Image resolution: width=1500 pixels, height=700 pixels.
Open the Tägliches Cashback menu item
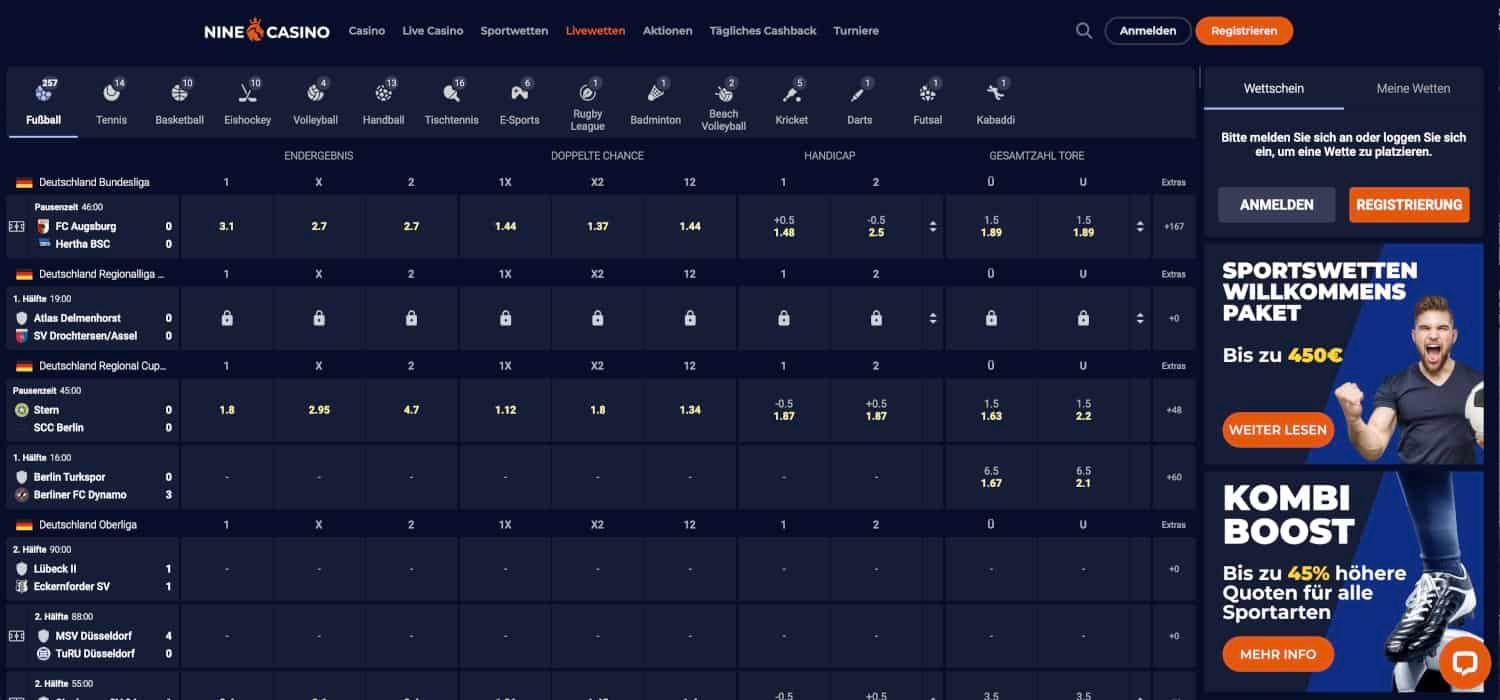[x=763, y=31]
